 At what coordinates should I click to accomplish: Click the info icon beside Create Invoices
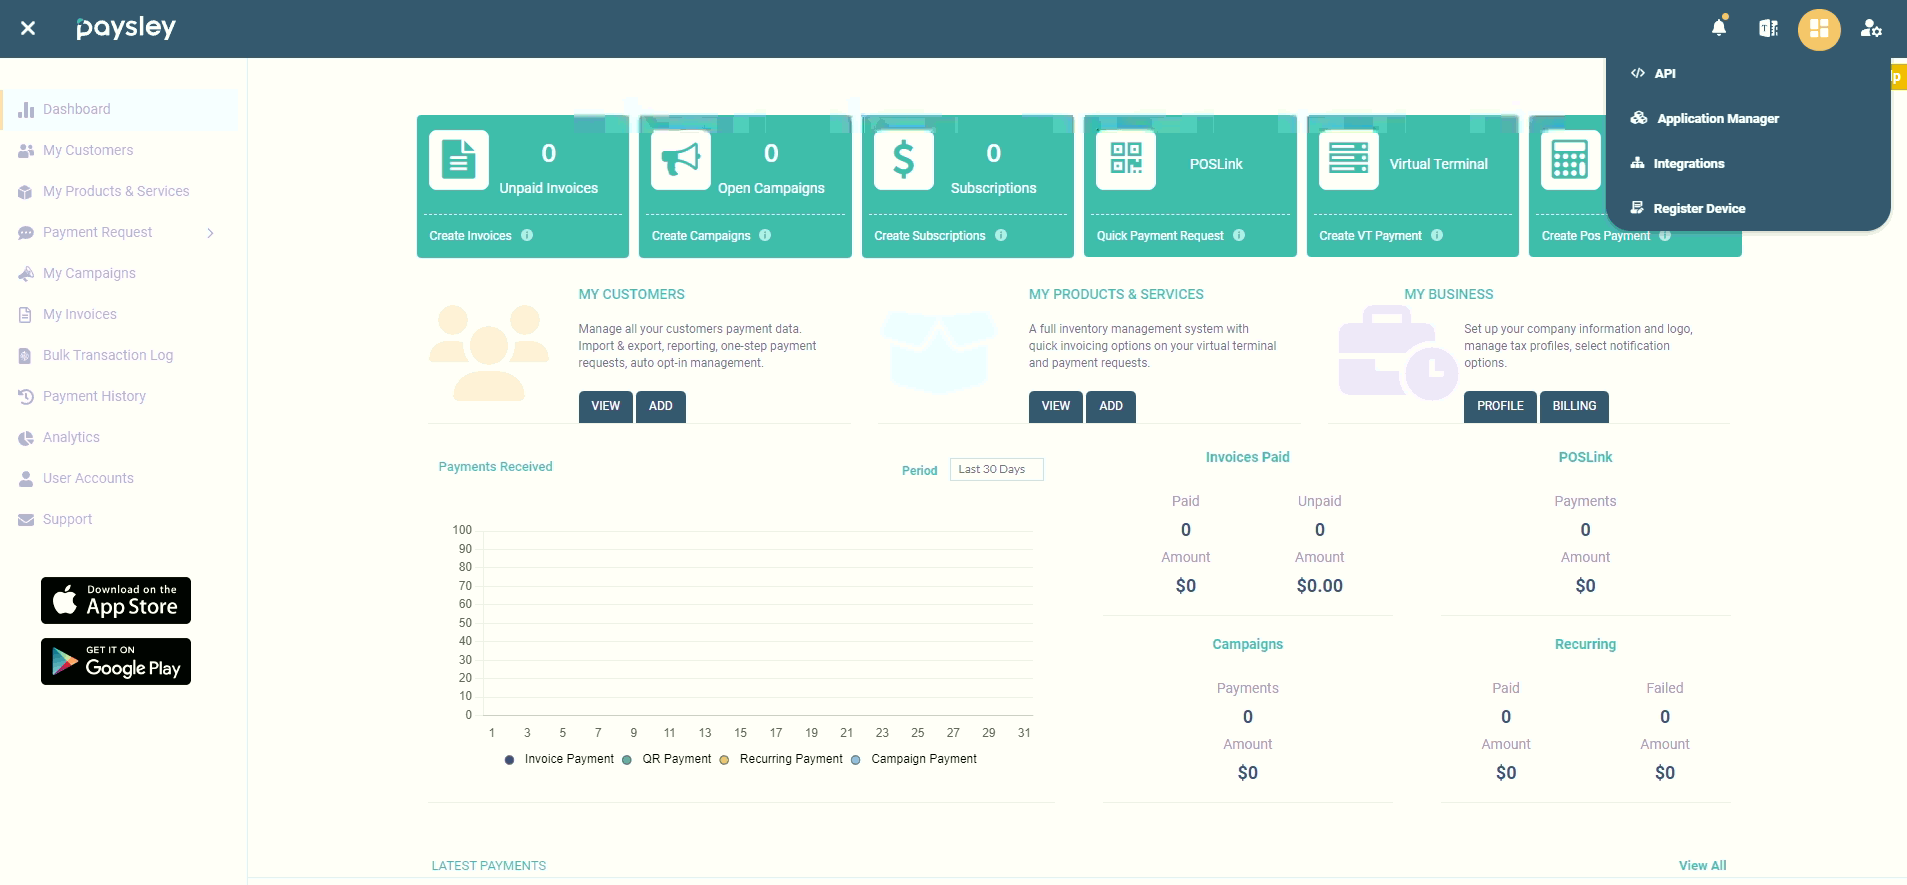(527, 235)
